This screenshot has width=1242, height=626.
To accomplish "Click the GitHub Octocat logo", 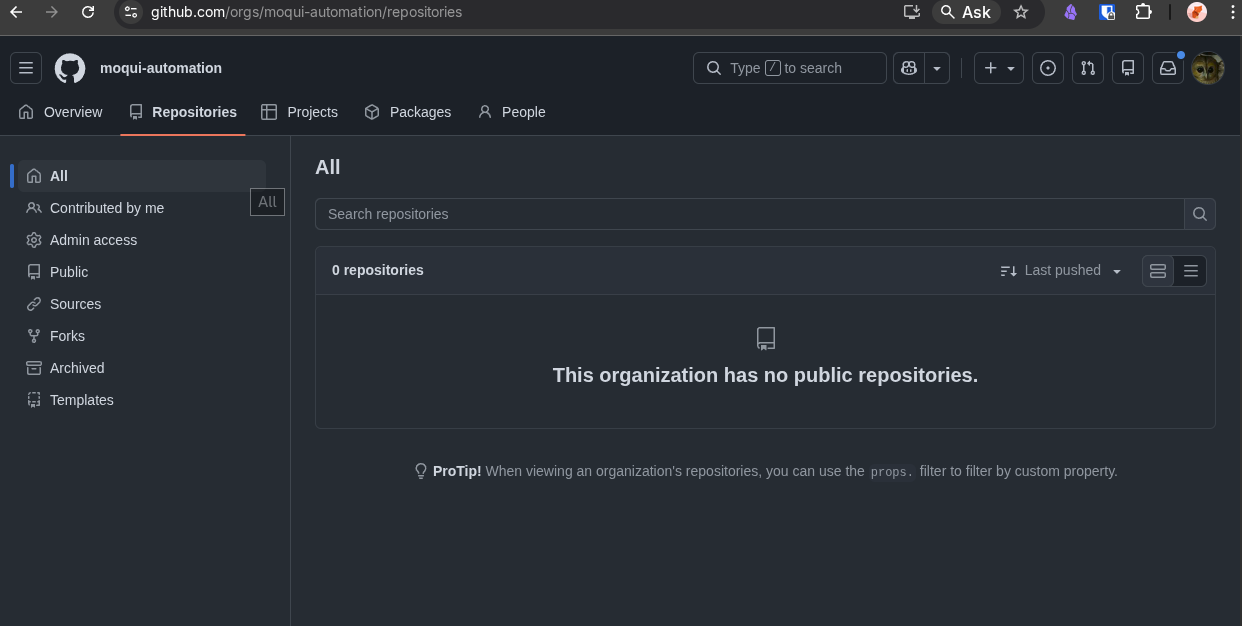I will click(70, 68).
